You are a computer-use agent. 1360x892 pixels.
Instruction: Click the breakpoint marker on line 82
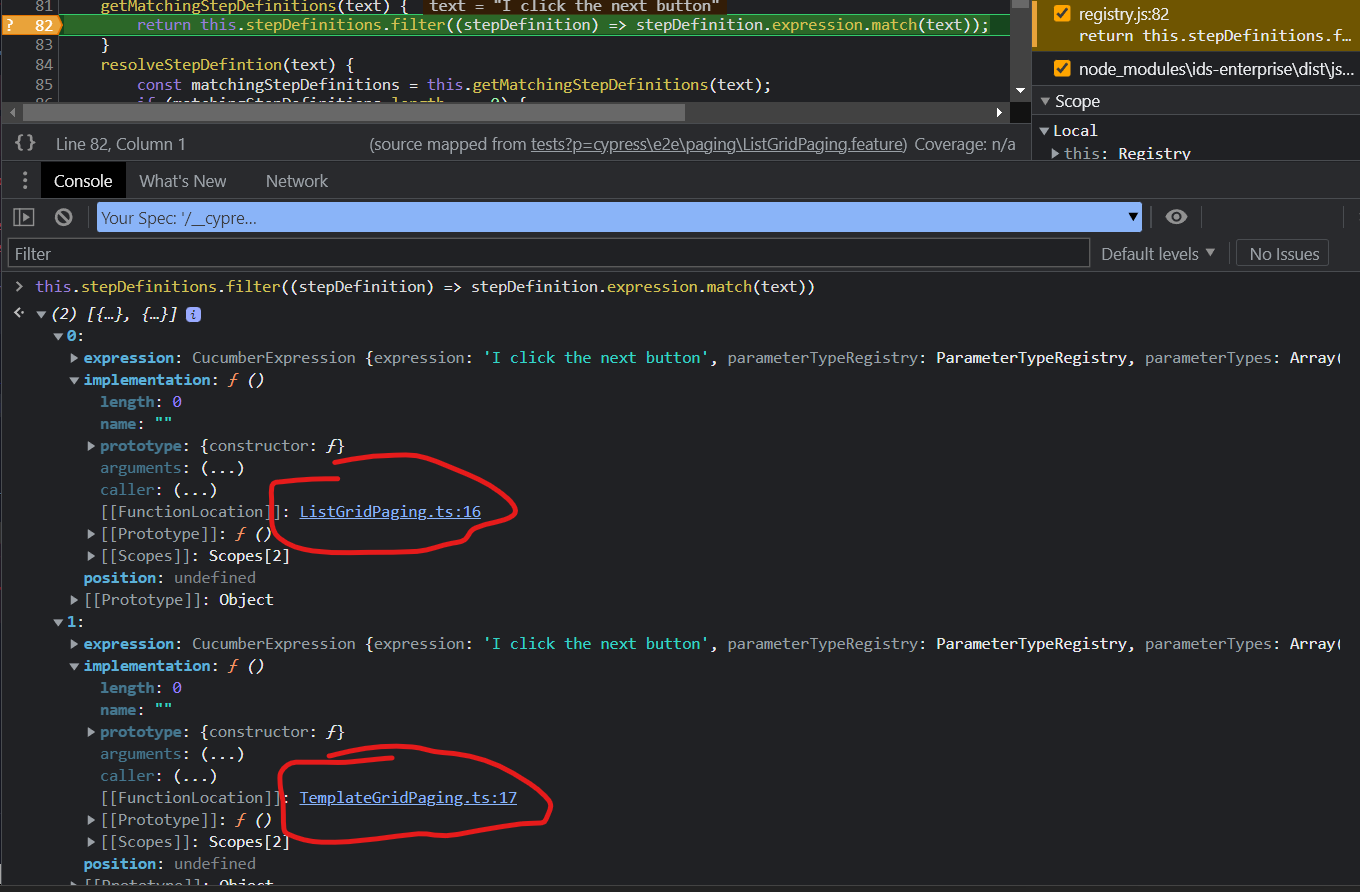[x=29, y=24]
